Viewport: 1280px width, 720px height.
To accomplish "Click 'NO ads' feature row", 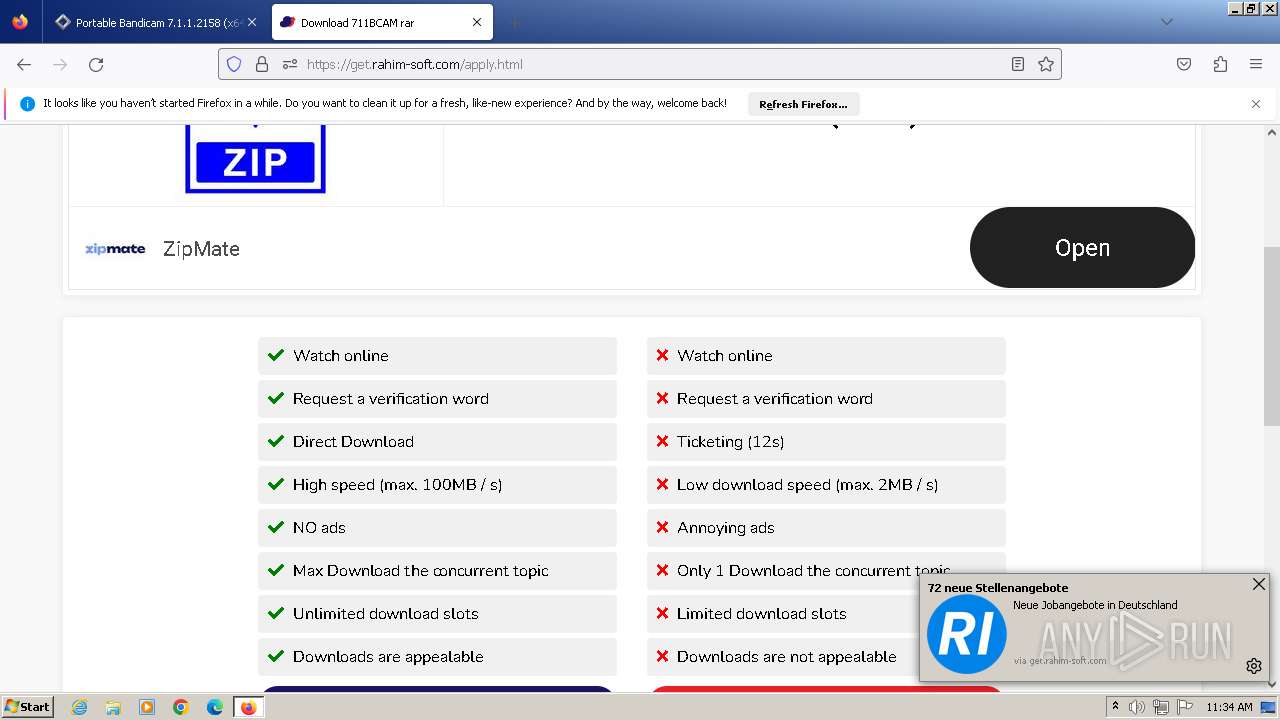I will 437,528.
